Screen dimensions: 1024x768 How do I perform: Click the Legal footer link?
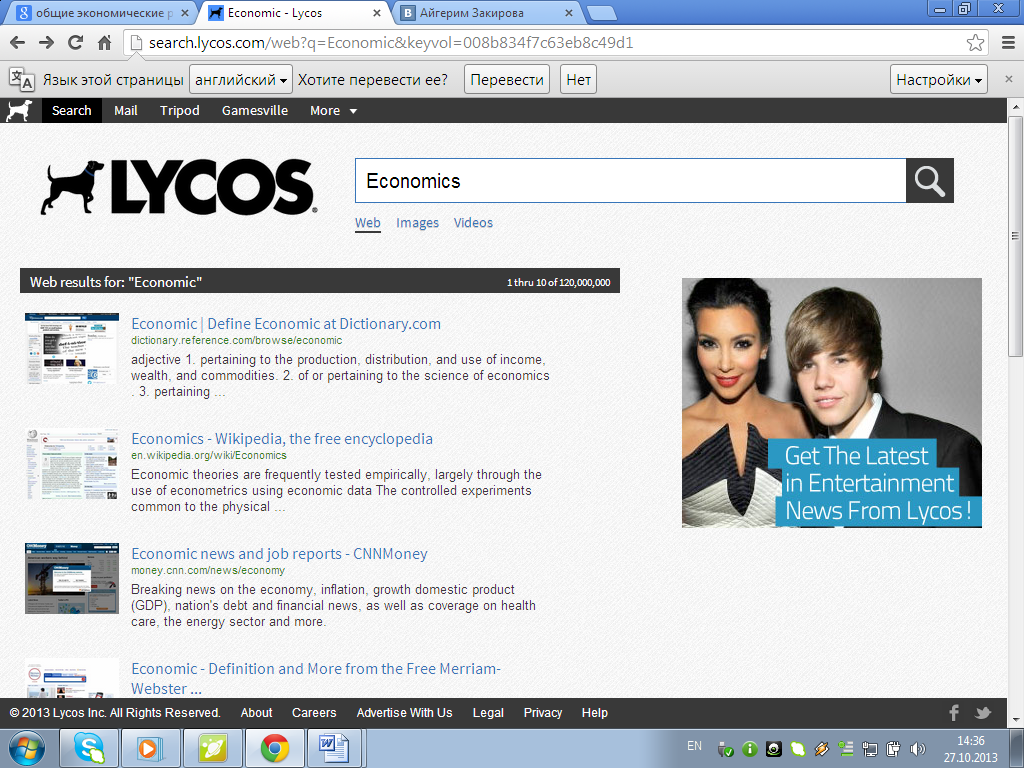pos(488,712)
